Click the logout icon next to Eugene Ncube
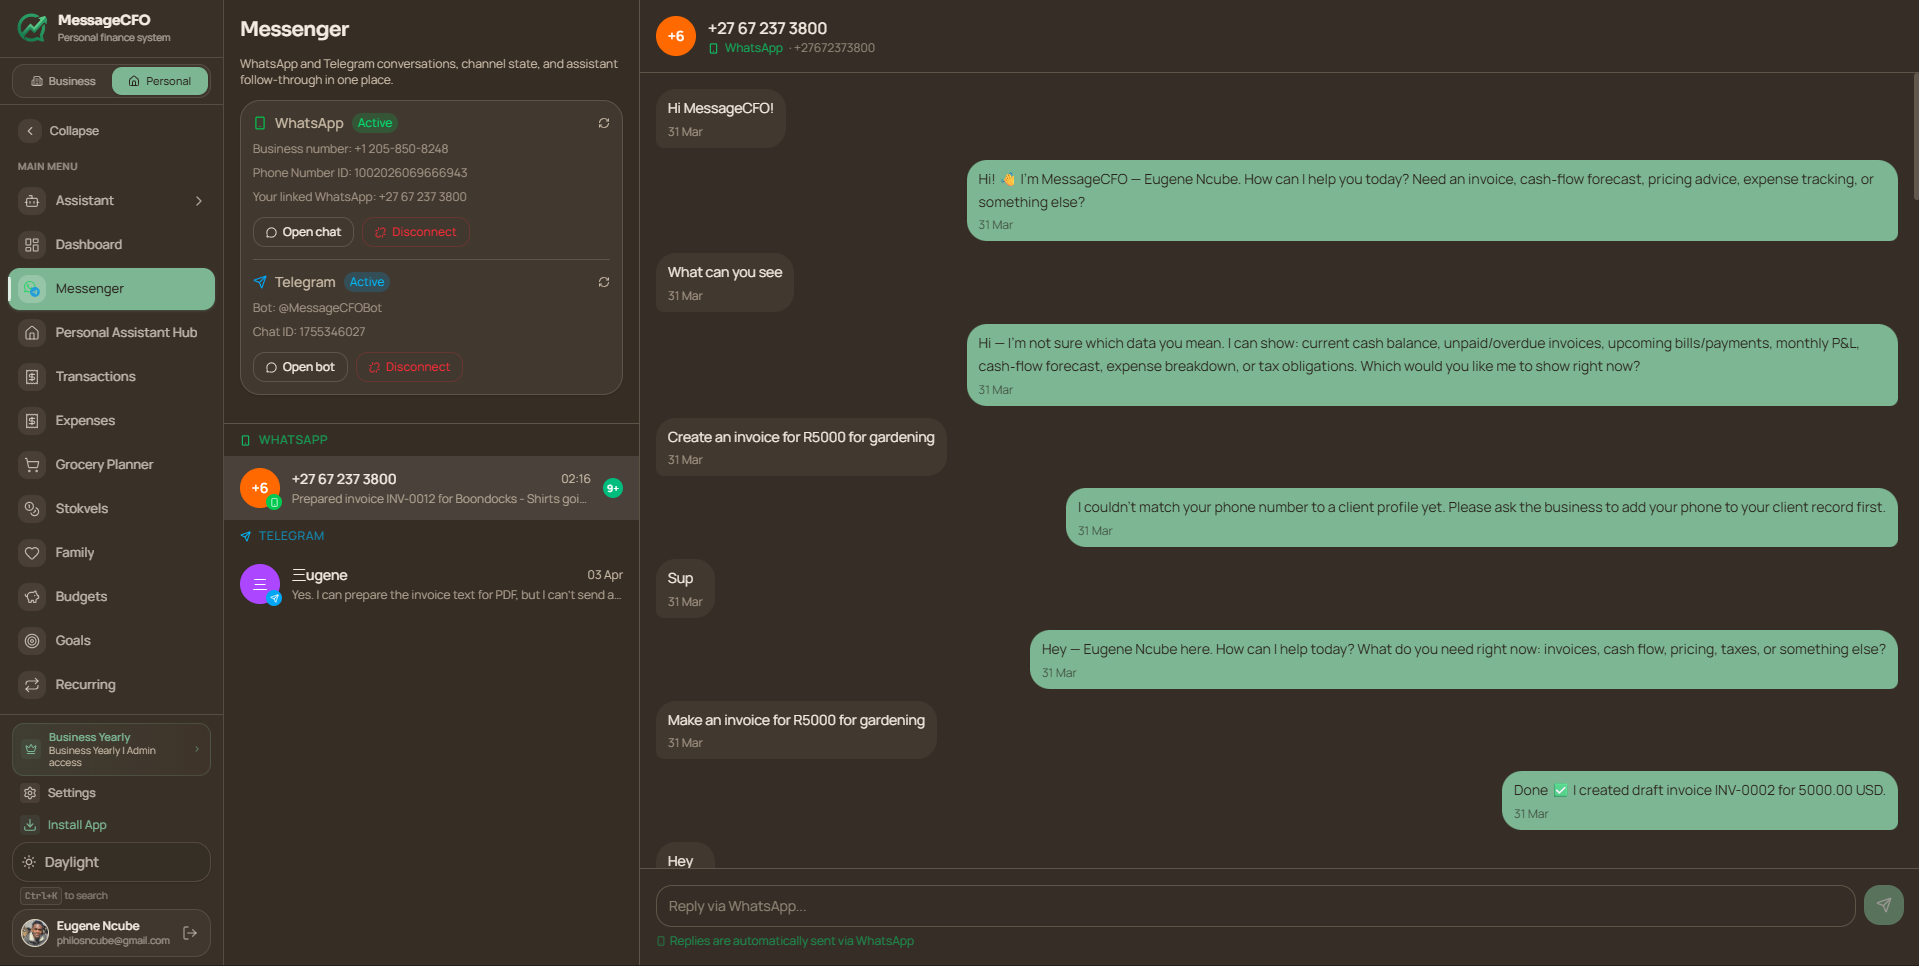 tap(190, 932)
